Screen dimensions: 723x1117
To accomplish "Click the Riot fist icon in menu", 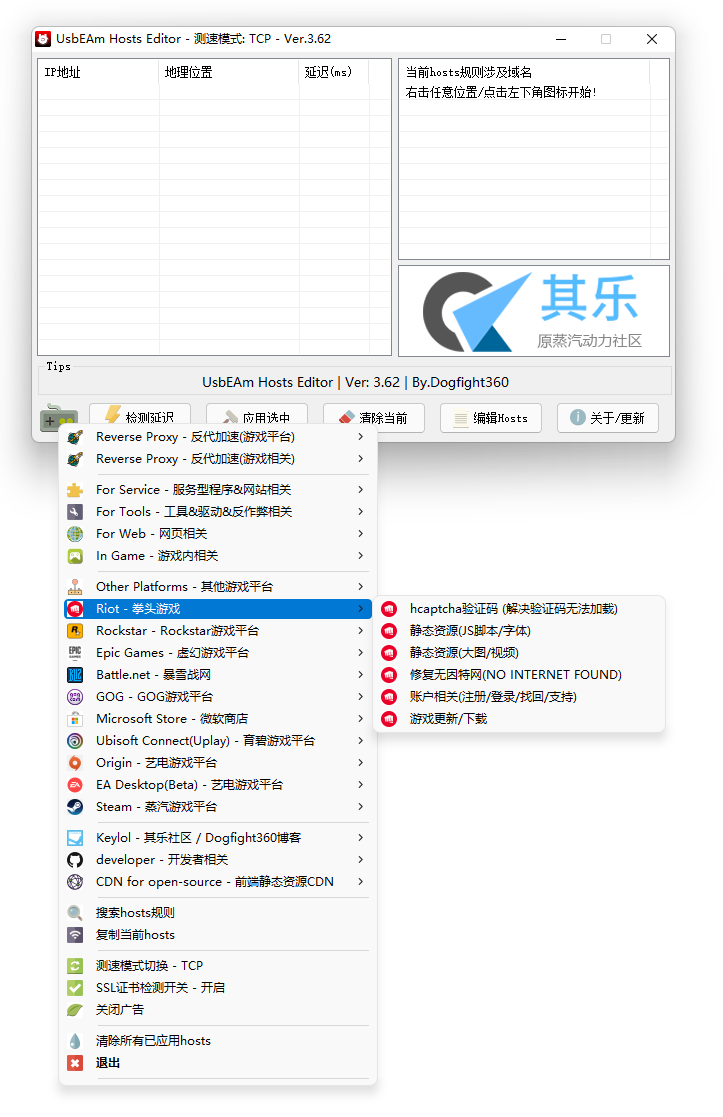I will click(75, 608).
